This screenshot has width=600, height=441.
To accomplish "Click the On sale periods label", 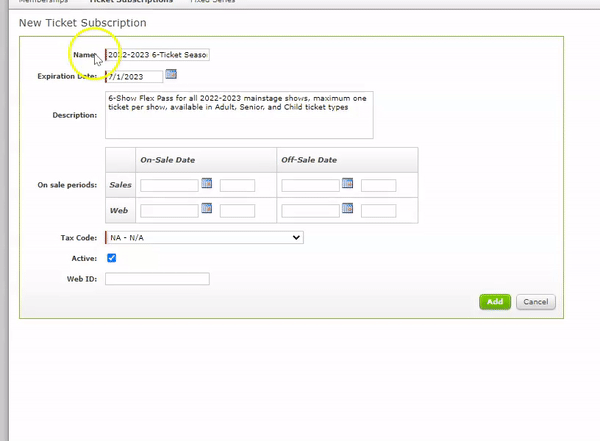I will click(67, 185).
